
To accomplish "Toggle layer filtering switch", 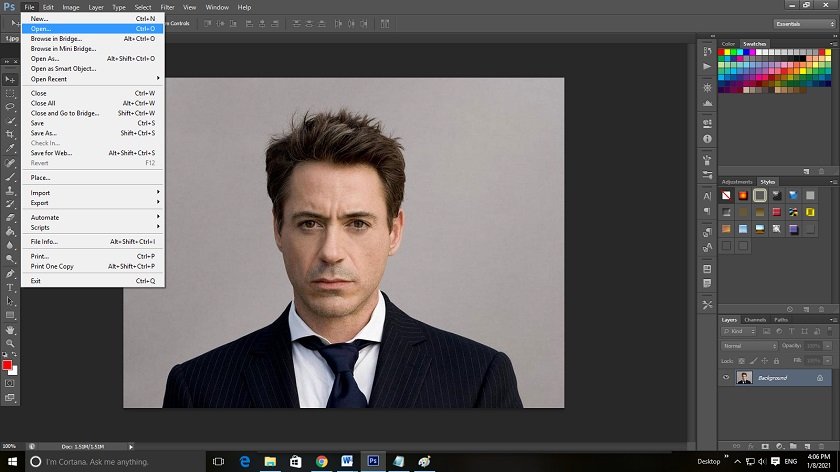I will point(829,331).
